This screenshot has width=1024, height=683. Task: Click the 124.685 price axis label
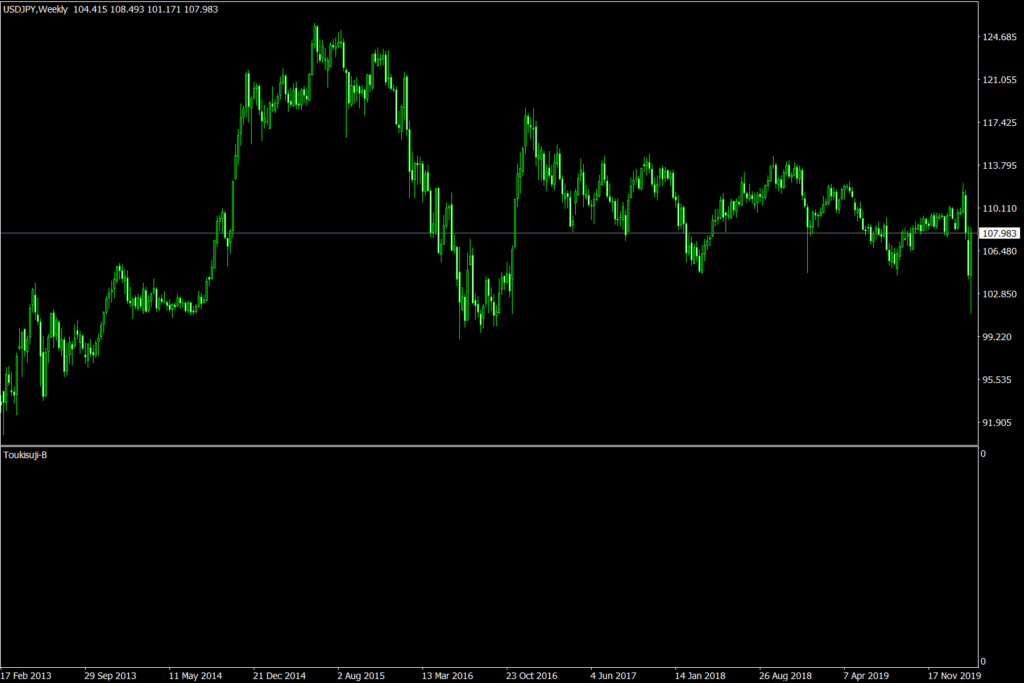tap(1000, 38)
